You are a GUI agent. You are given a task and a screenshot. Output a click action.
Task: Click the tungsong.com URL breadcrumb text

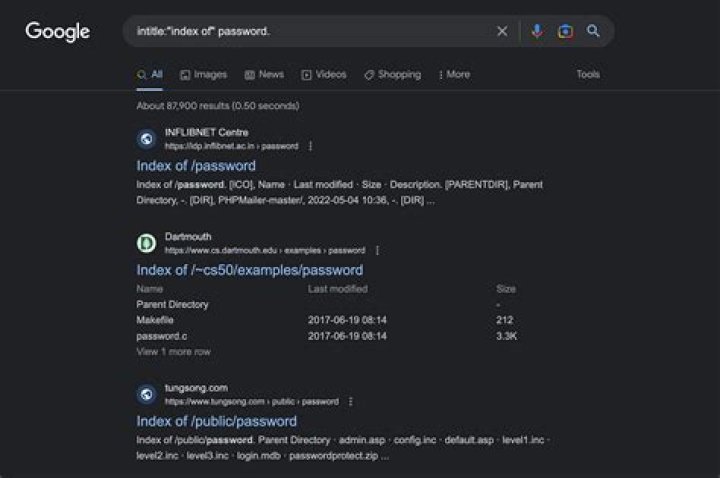(252, 402)
